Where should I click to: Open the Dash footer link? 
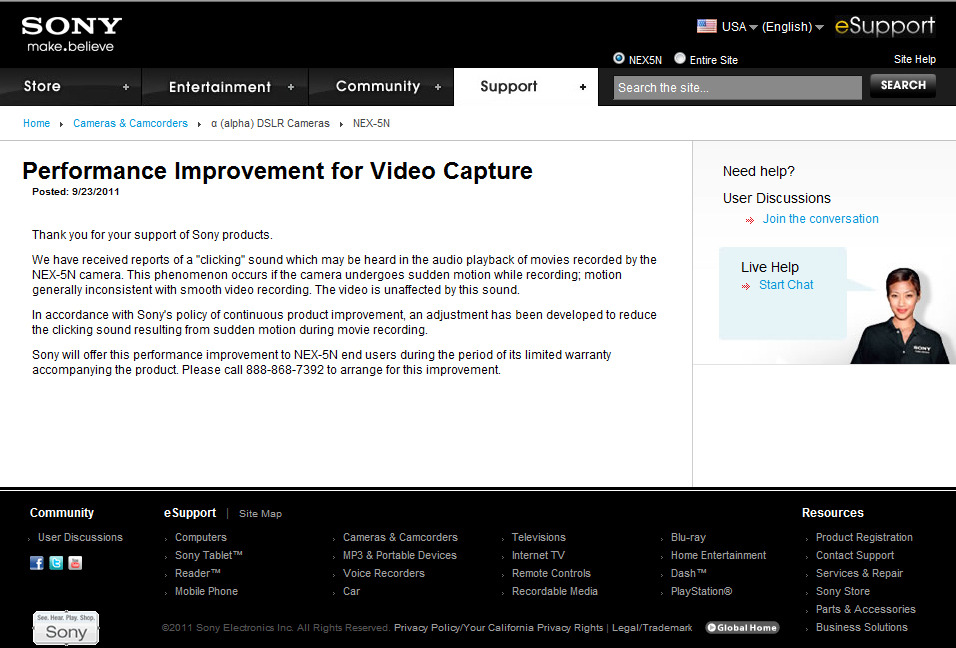pyautogui.click(x=688, y=573)
